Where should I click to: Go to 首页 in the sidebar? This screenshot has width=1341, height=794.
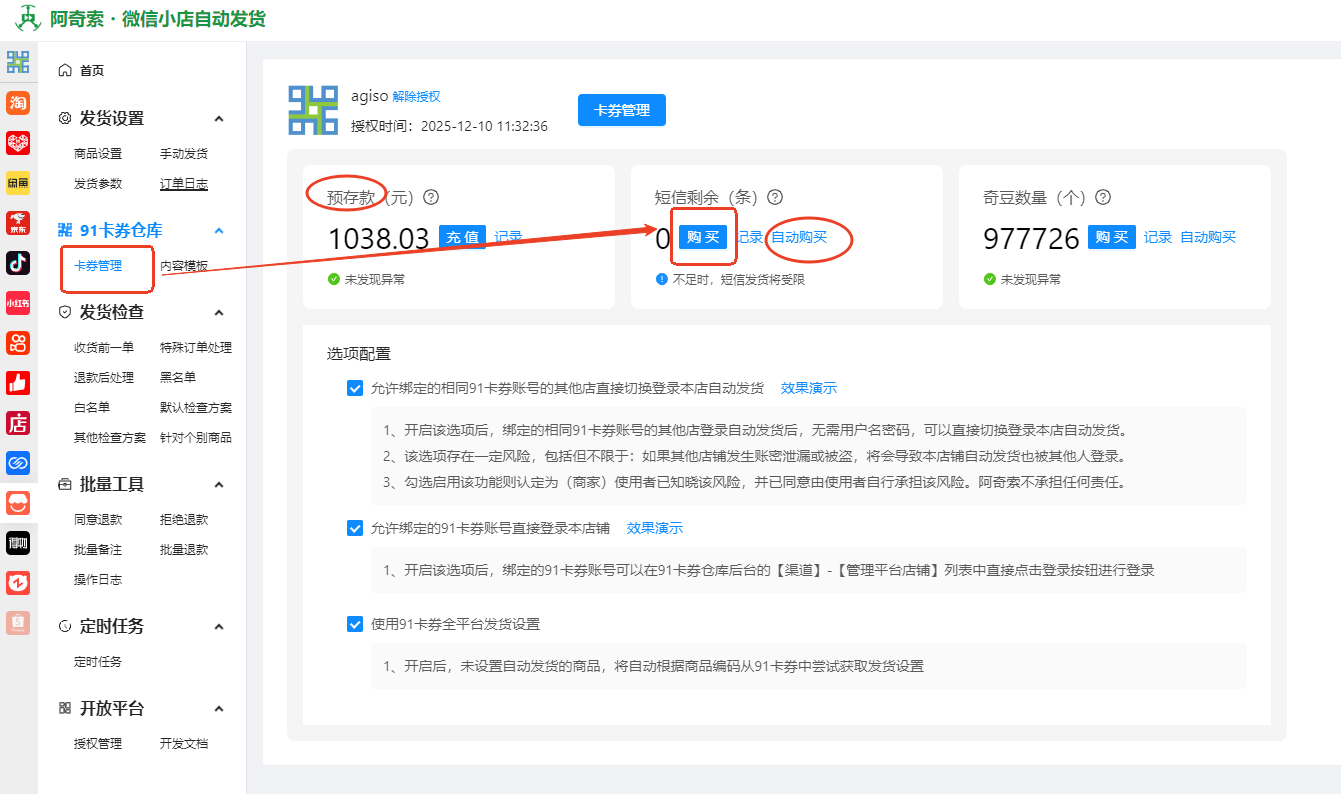point(92,70)
